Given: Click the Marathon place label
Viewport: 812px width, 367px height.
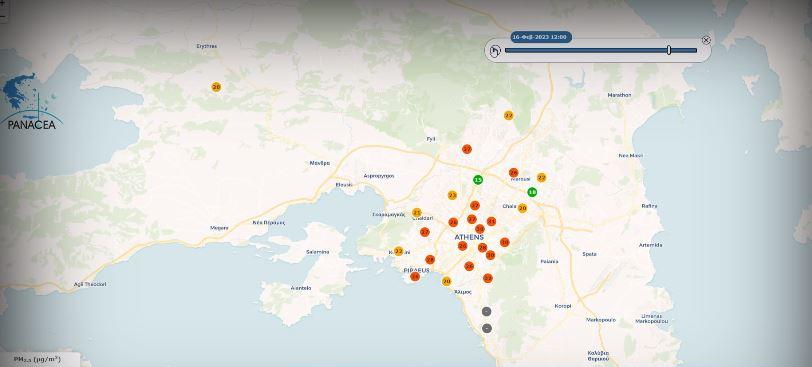Looking at the screenshot, I should (x=619, y=95).
